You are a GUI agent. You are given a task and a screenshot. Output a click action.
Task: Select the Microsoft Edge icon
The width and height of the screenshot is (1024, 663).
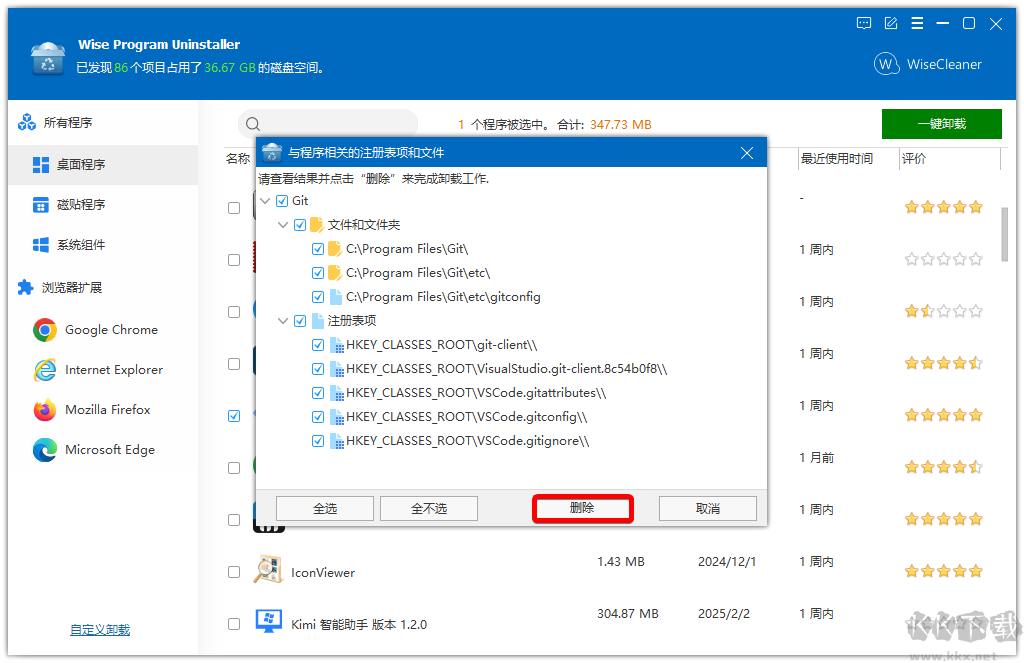pos(45,450)
